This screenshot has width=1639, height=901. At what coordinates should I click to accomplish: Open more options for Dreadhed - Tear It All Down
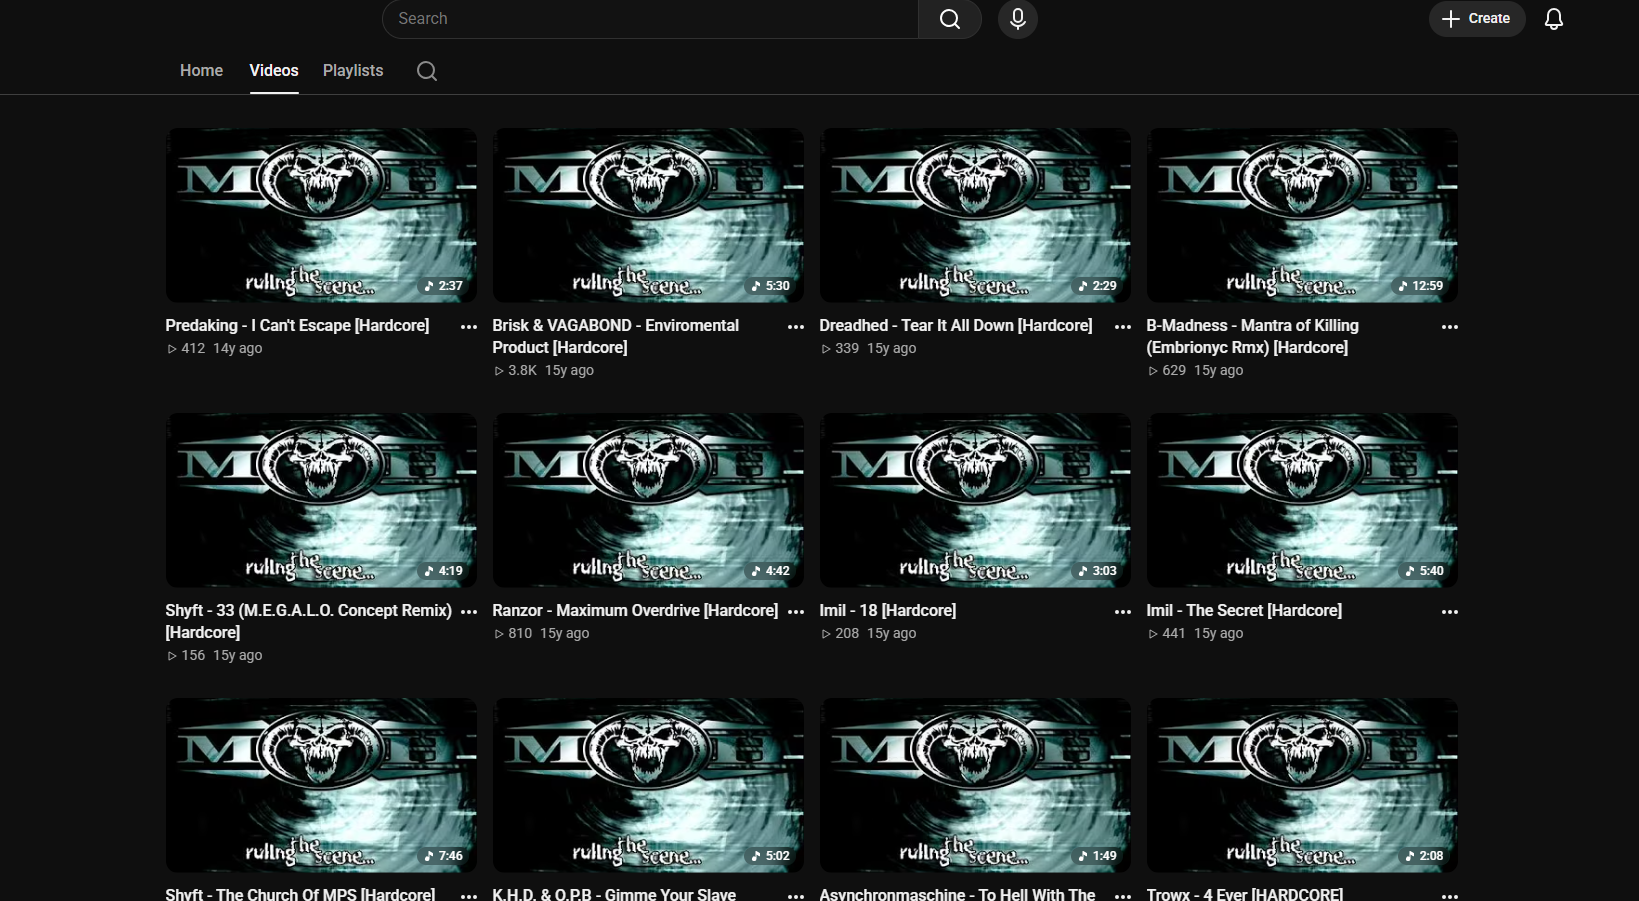click(x=1123, y=327)
